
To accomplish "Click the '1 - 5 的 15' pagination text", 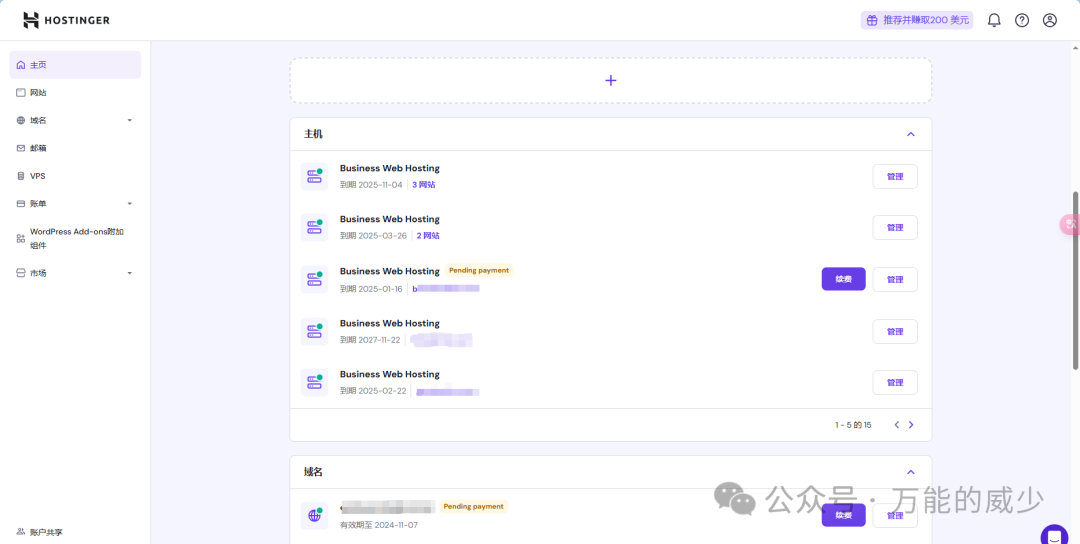I will click(853, 425).
